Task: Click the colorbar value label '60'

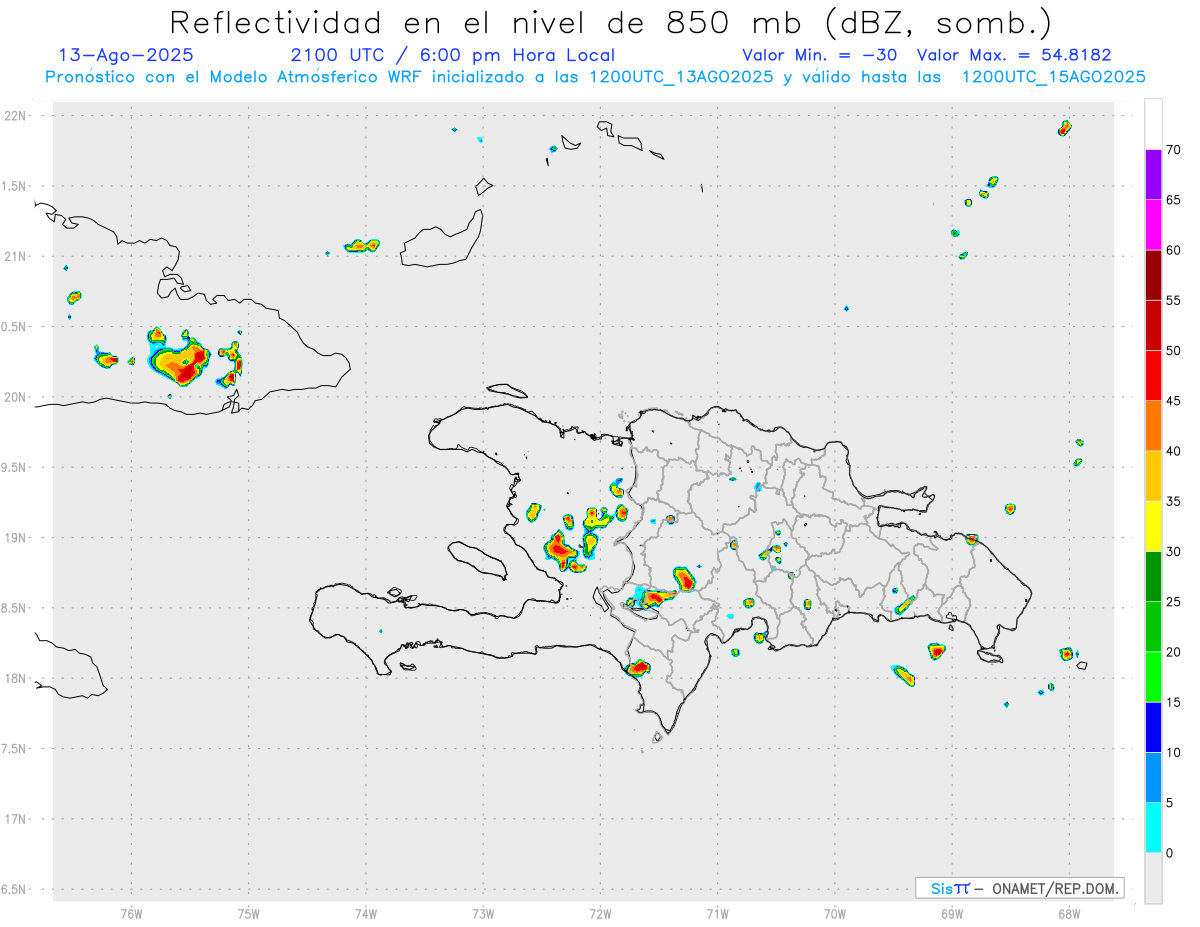Action: (1174, 250)
